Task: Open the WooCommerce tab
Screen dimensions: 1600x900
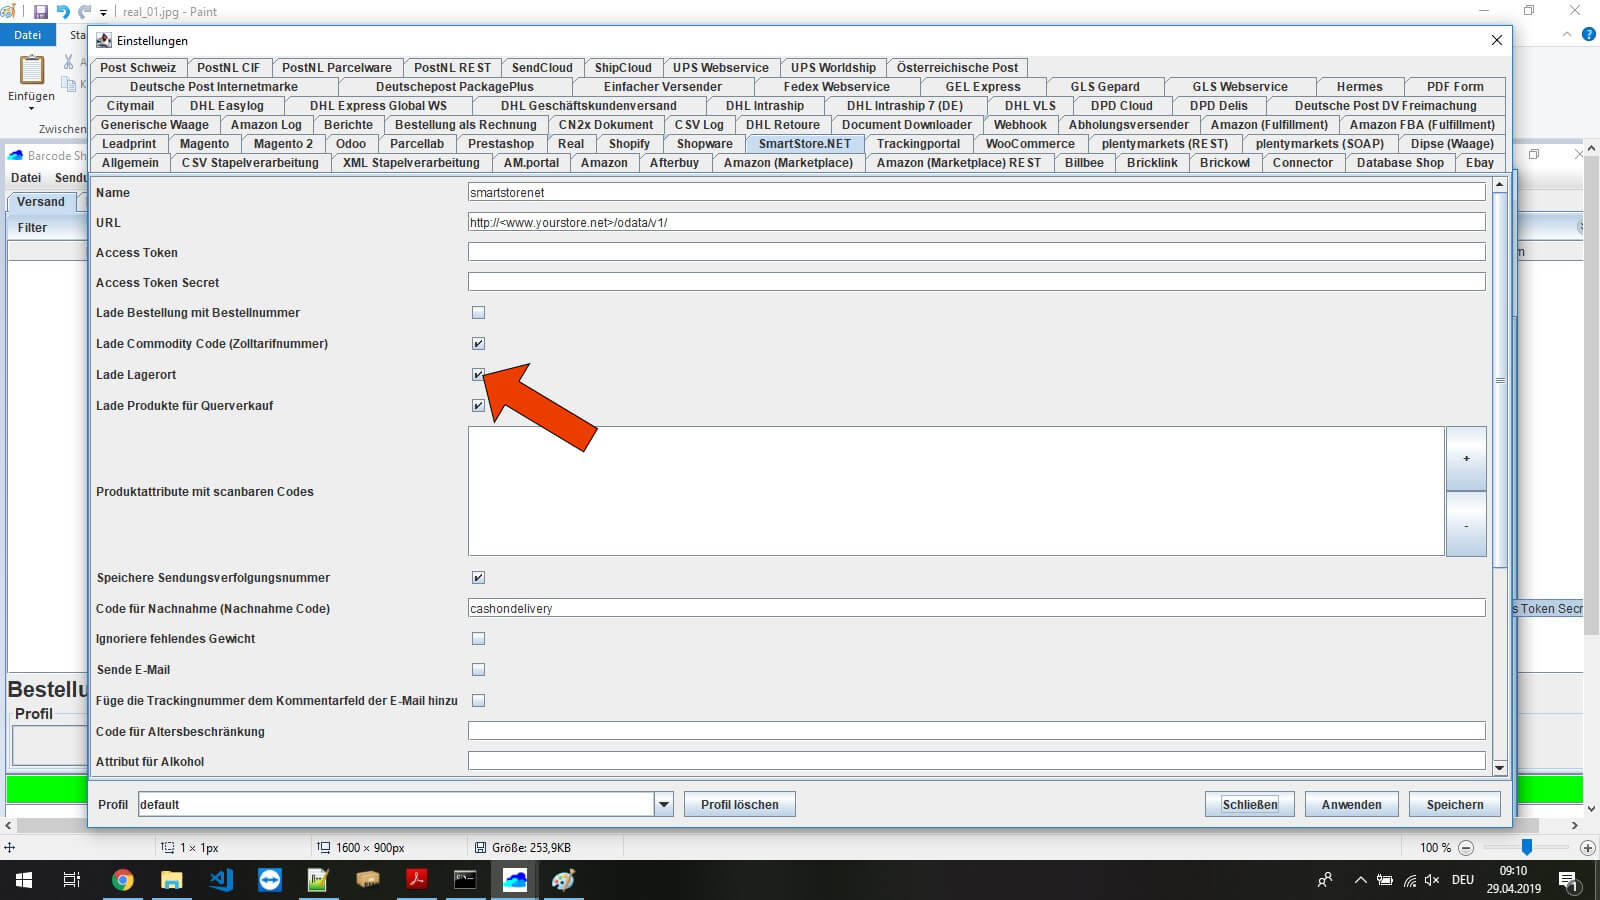Action: tap(1030, 144)
